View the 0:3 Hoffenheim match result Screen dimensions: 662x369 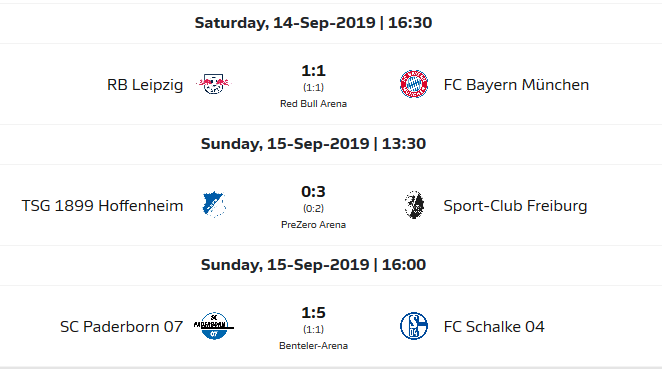pyautogui.click(x=313, y=192)
